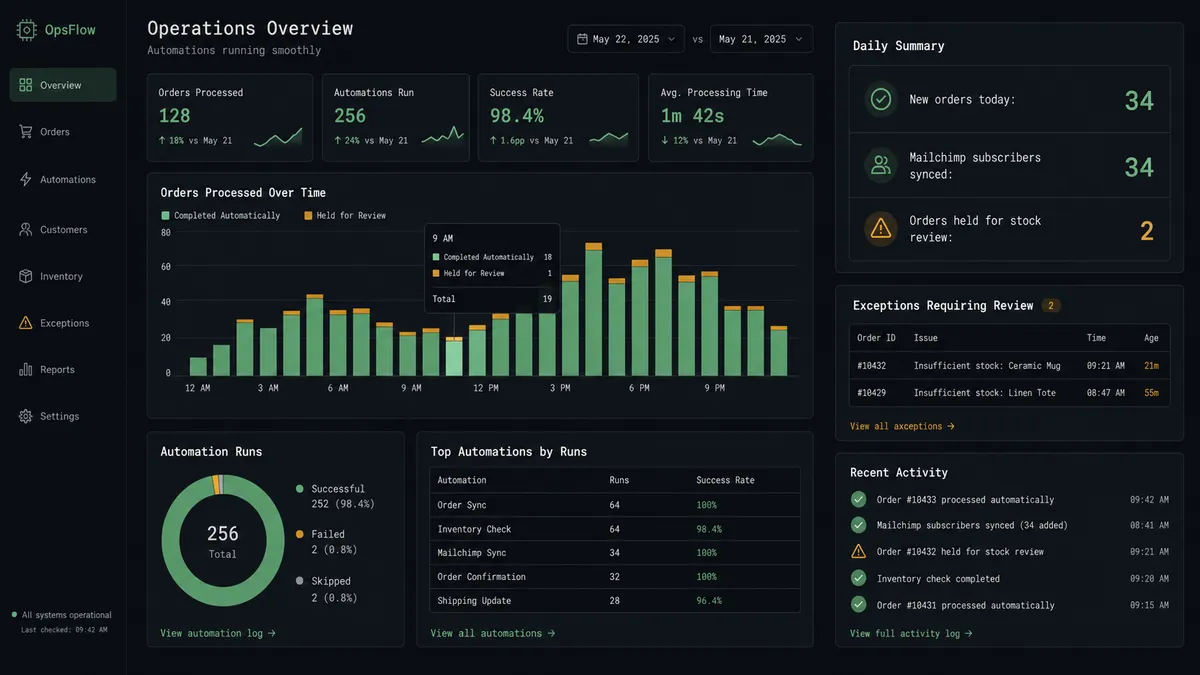This screenshot has height=675, width=1200.
Task: Toggle Held for Review legend swatch
Action: pos(308,216)
